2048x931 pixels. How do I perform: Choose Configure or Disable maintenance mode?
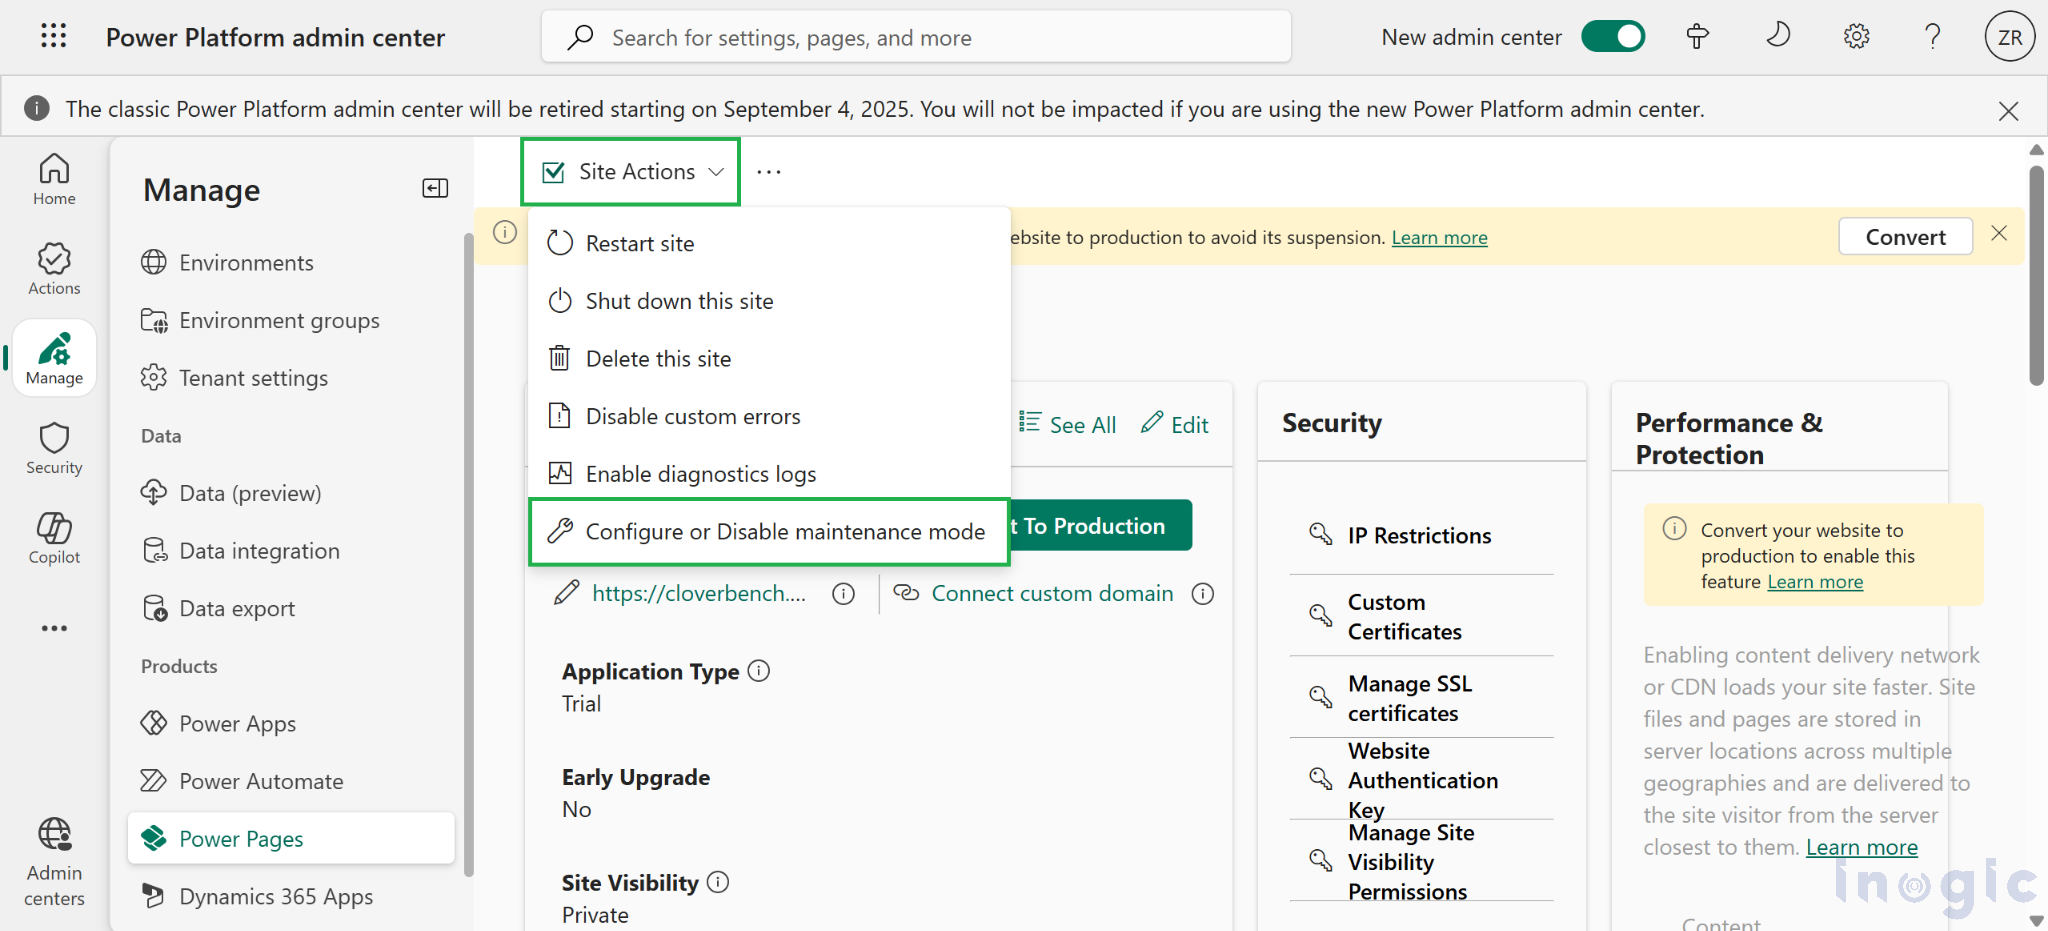(x=769, y=532)
